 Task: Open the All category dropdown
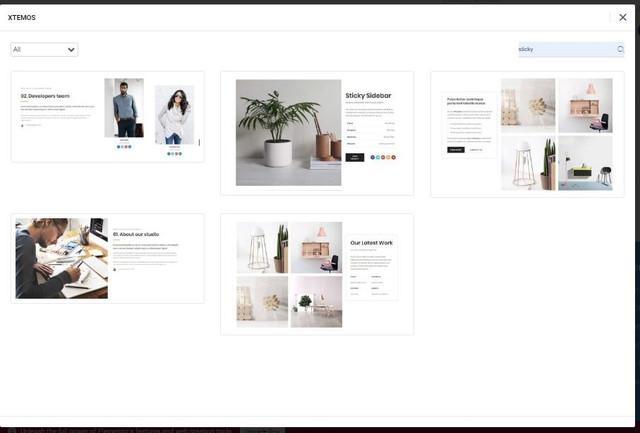pyautogui.click(x=44, y=49)
